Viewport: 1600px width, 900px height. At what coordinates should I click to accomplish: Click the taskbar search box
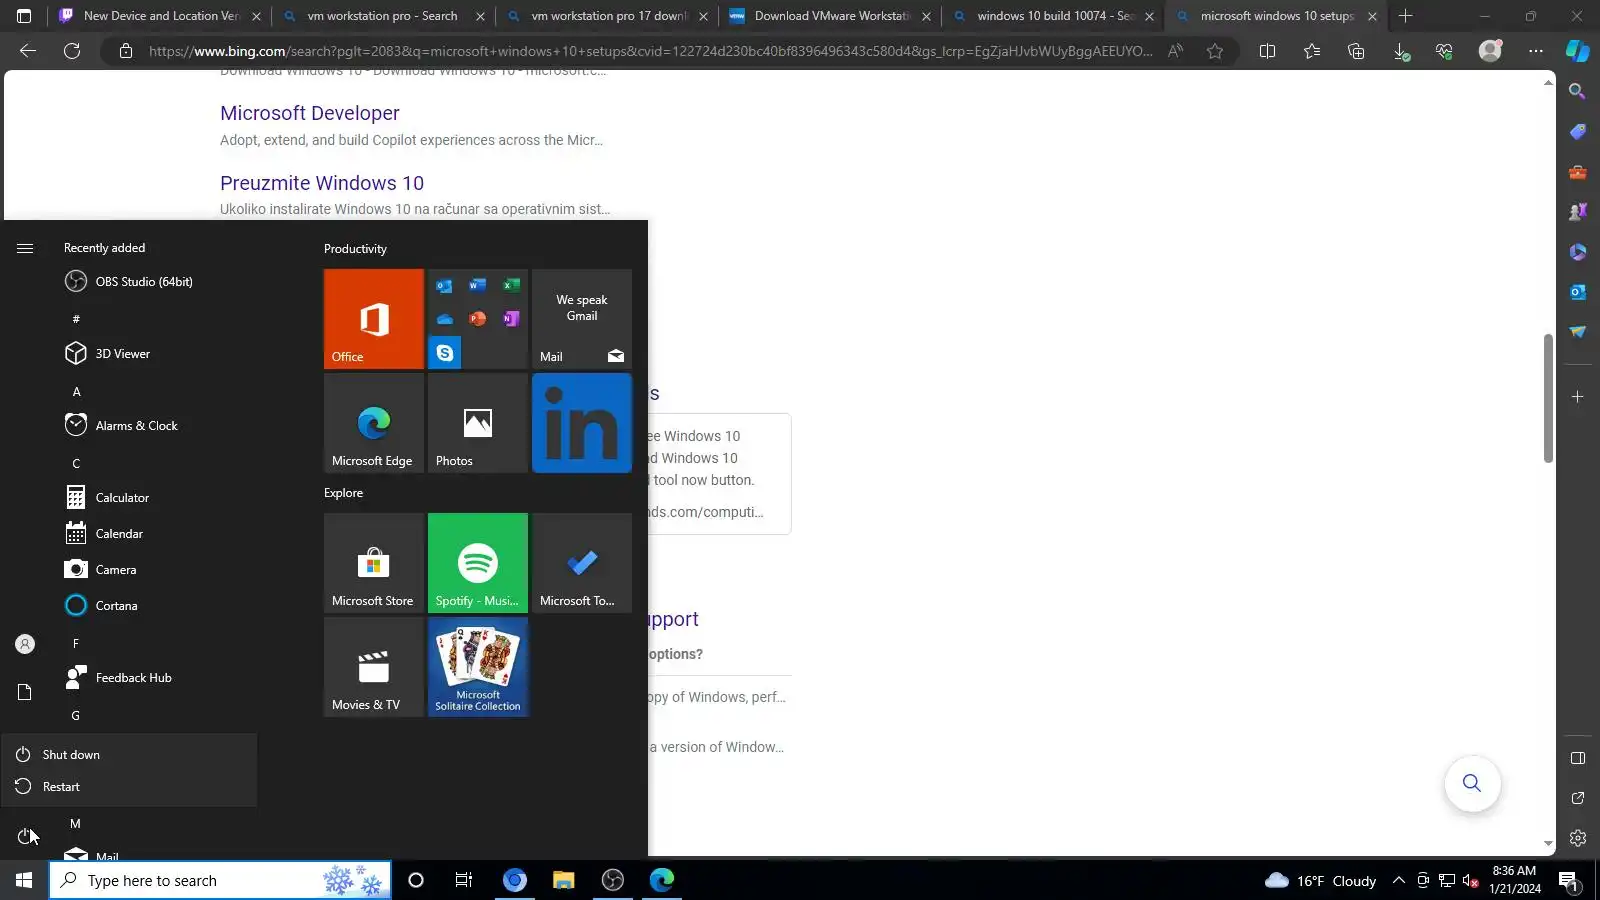[x=220, y=880]
